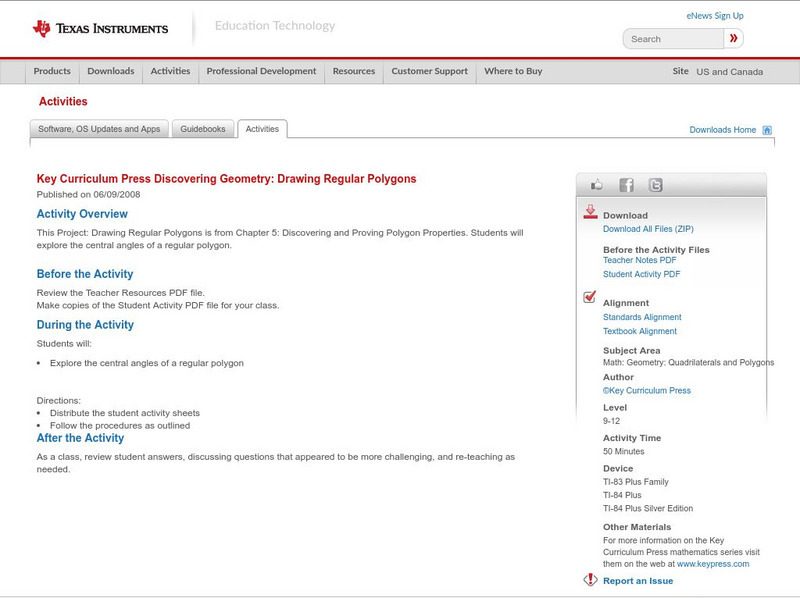Click the Facebook share icon

[x=625, y=184]
